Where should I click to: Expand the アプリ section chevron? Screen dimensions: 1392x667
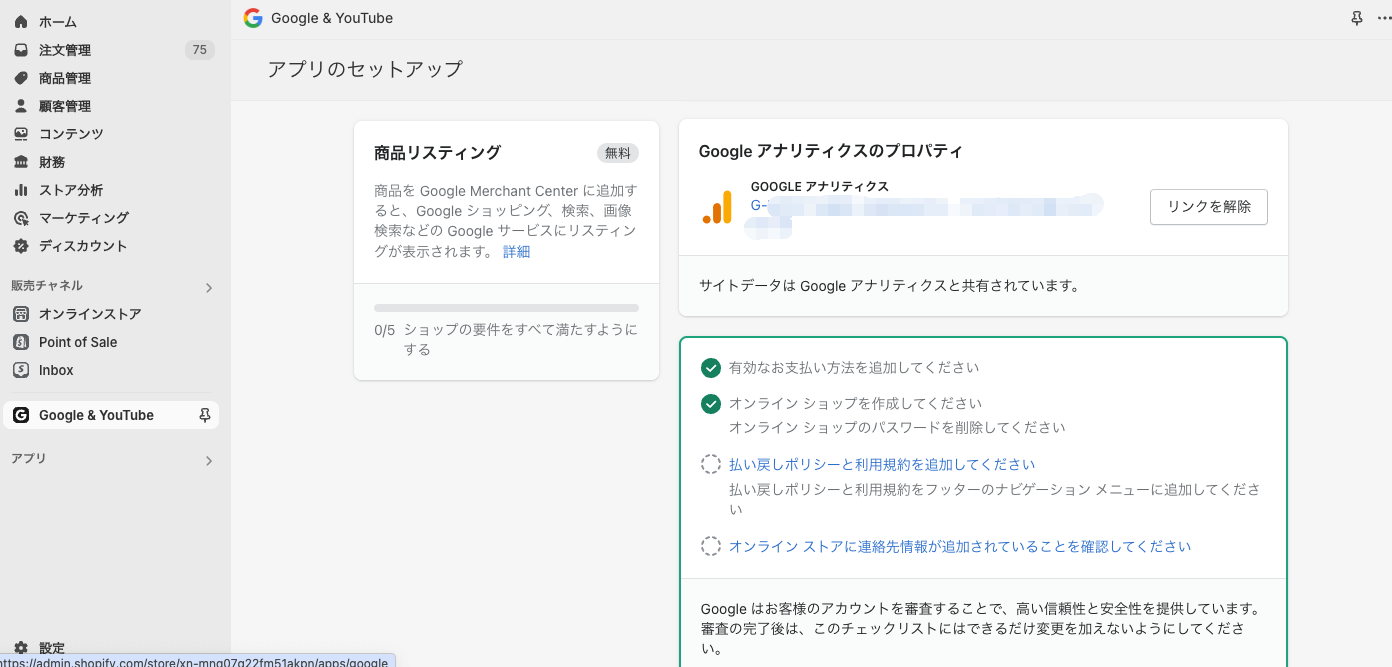click(209, 461)
